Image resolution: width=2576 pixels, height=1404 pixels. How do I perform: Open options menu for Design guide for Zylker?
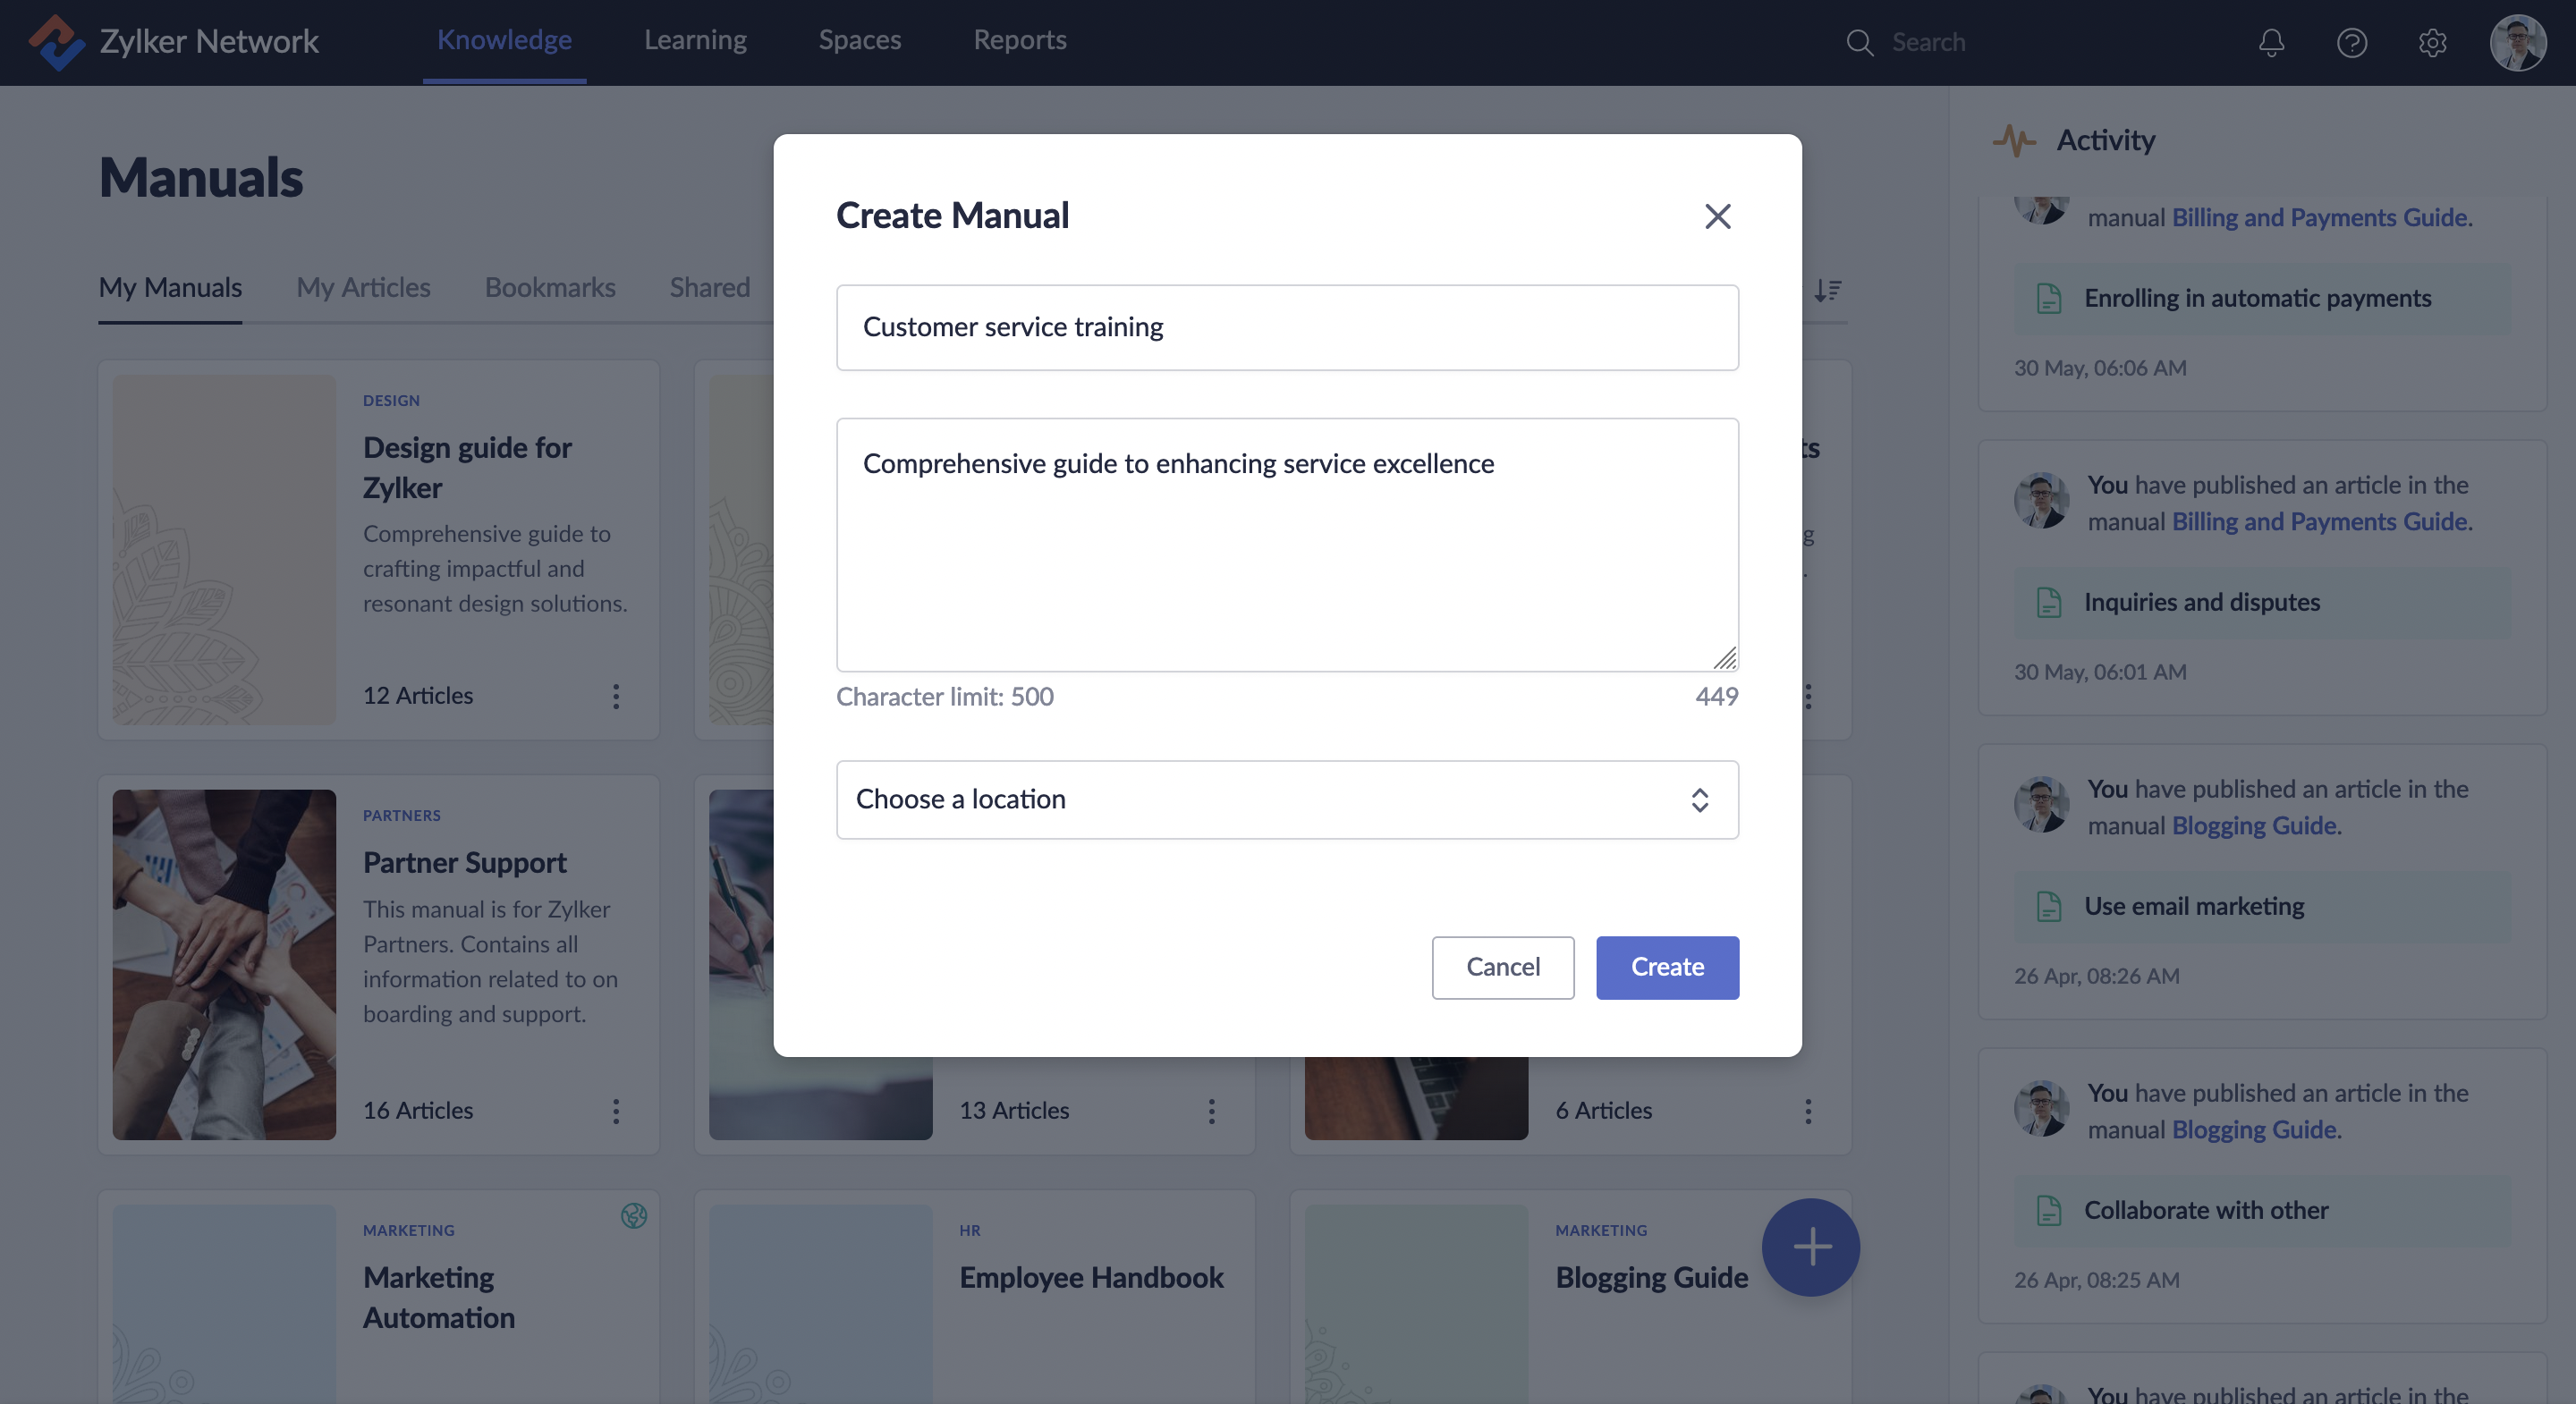point(615,696)
